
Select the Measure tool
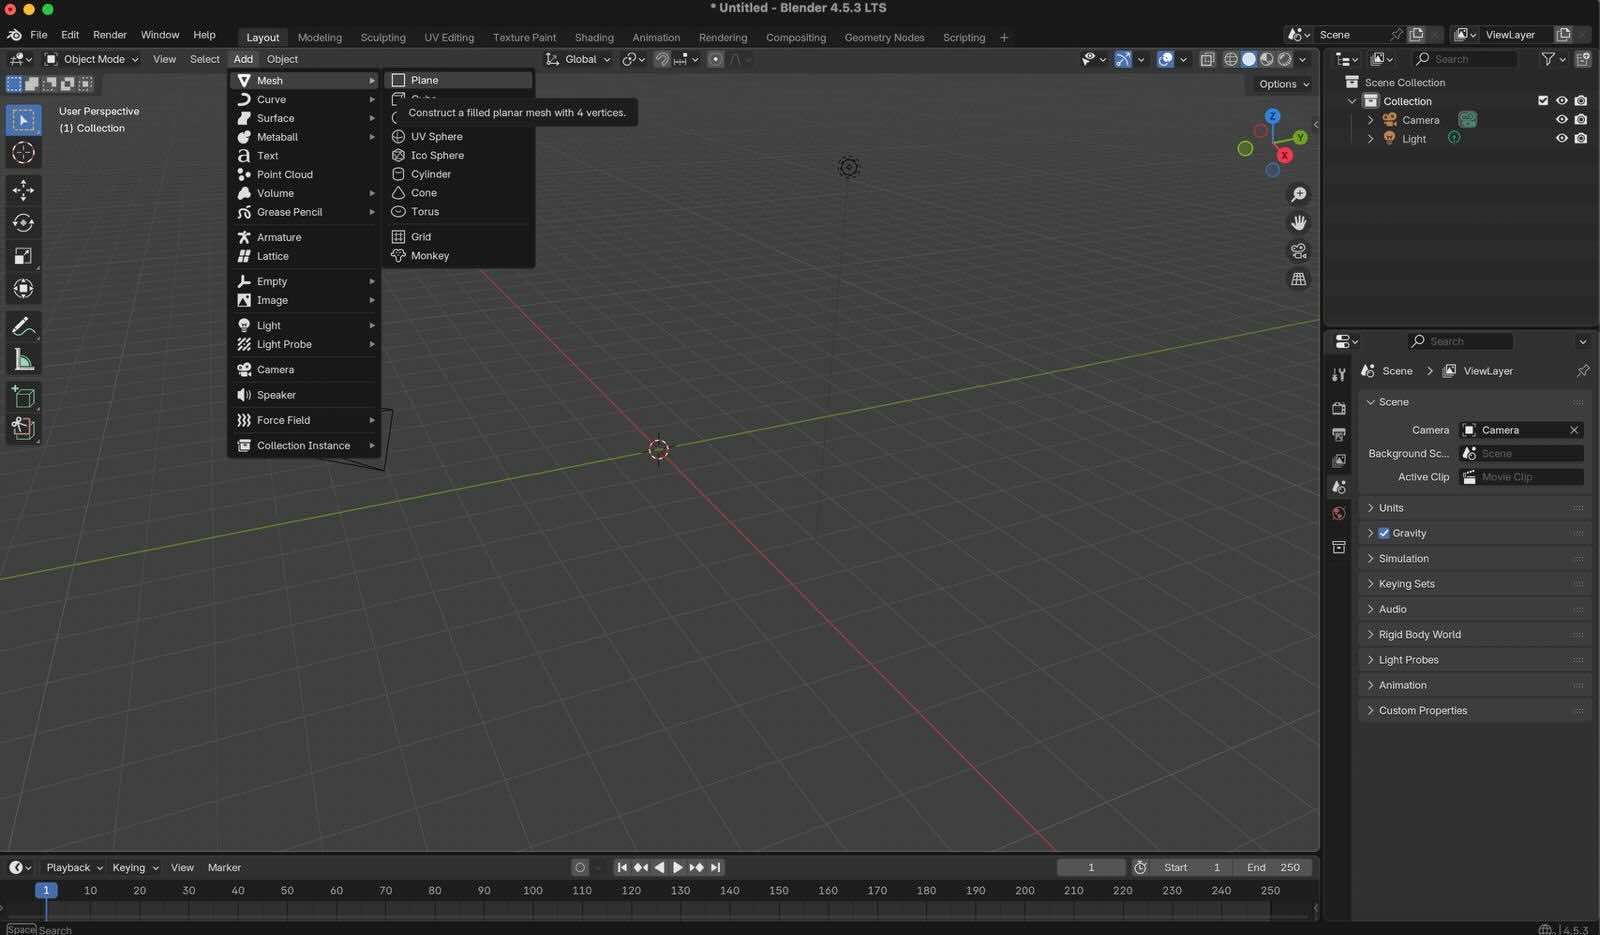pyautogui.click(x=23, y=360)
